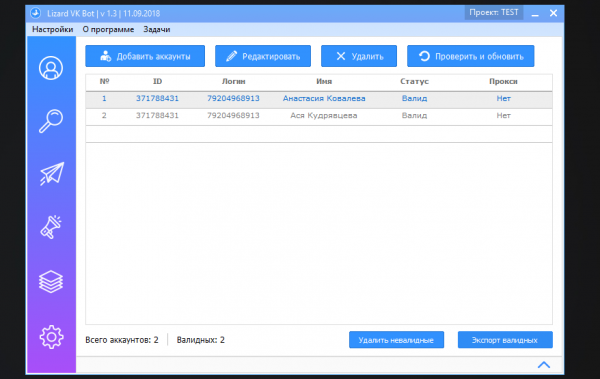Viewport: 600px width, 379px height.
Task: Open the layers stack sidebar section
Action: [x=51, y=282]
